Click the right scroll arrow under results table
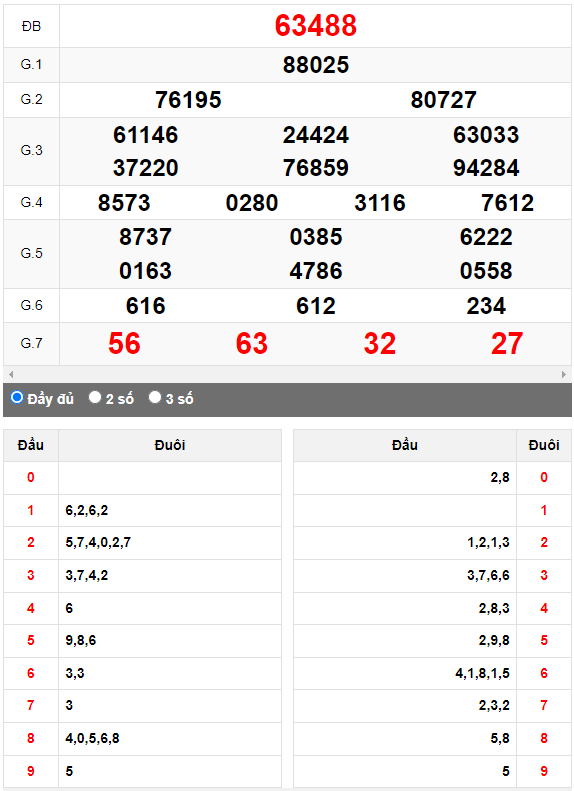The width and height of the screenshot is (574, 791). pyautogui.click(x=564, y=374)
